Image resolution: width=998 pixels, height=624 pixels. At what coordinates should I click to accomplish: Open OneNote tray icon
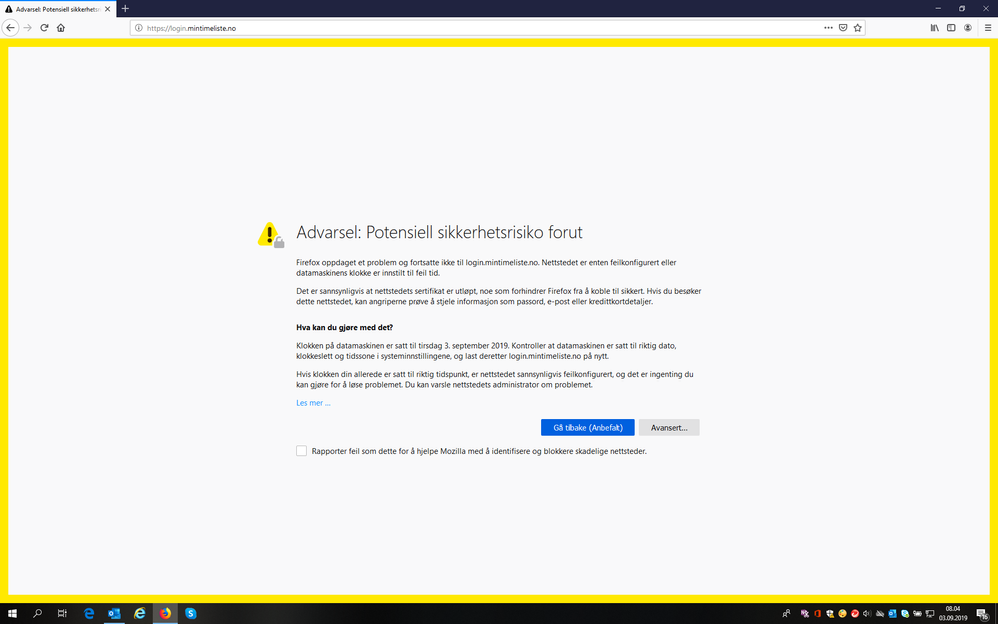click(805, 613)
